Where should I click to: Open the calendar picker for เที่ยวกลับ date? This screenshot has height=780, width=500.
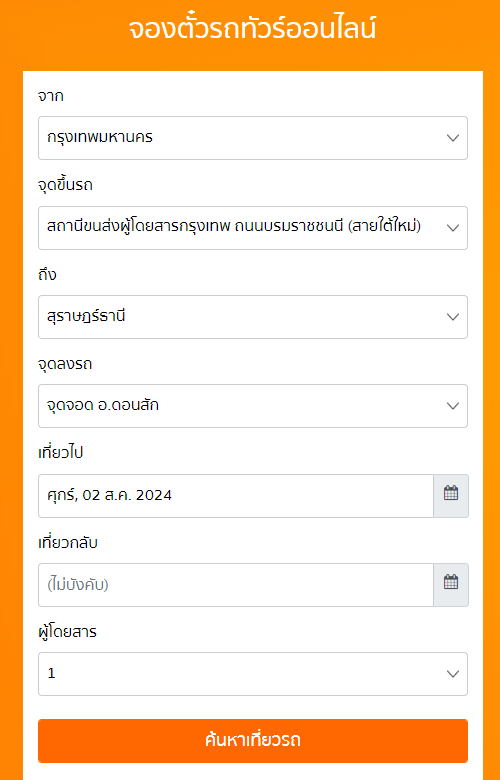coord(451,585)
